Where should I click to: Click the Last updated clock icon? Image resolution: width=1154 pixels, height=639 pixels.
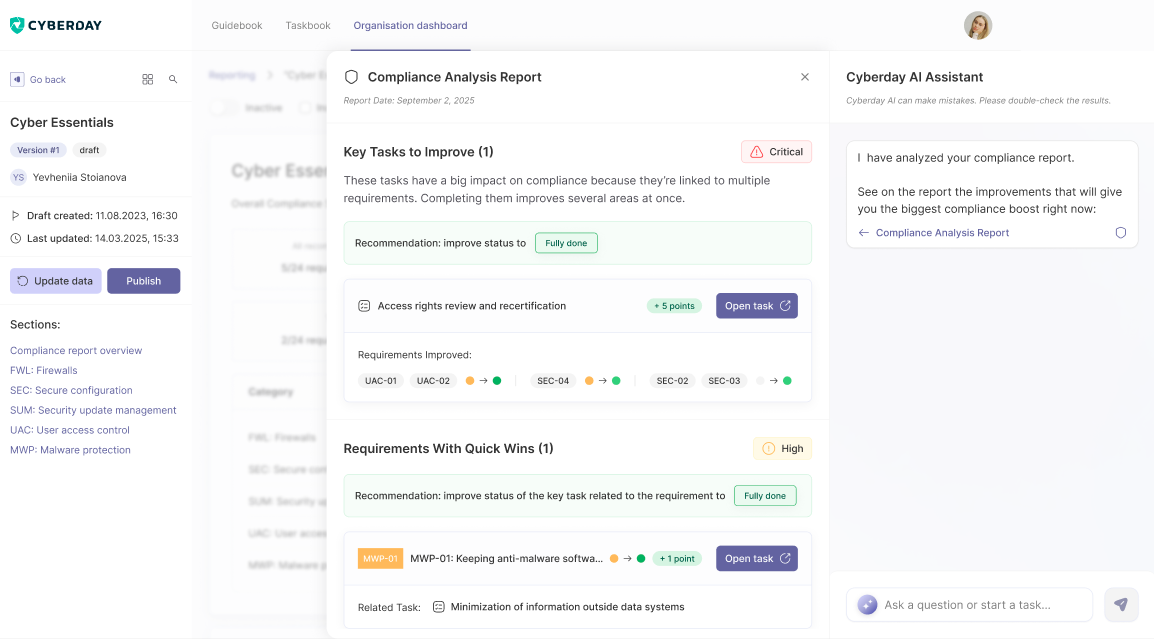coord(15,239)
